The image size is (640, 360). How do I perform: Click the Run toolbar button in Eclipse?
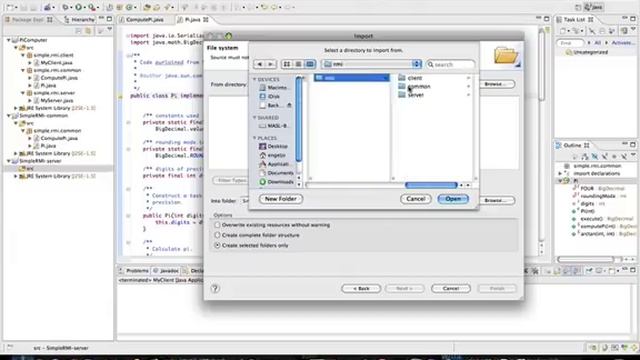[x=78, y=7]
